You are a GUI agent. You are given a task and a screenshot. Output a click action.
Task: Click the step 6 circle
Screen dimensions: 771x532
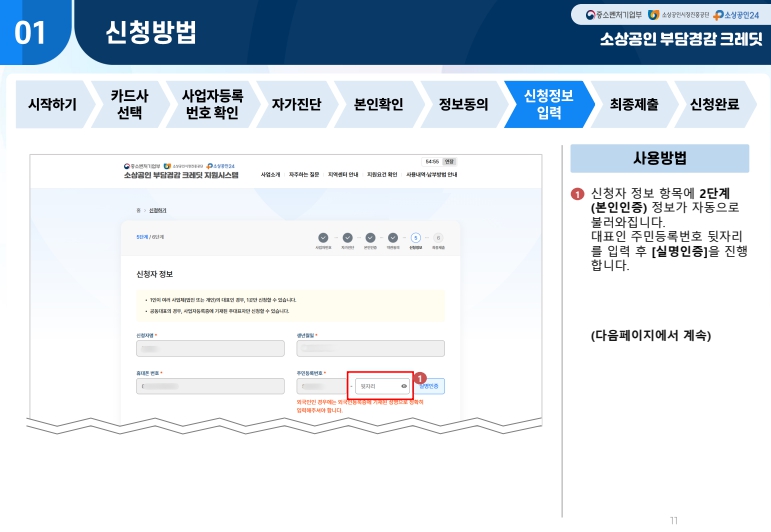(x=438, y=238)
